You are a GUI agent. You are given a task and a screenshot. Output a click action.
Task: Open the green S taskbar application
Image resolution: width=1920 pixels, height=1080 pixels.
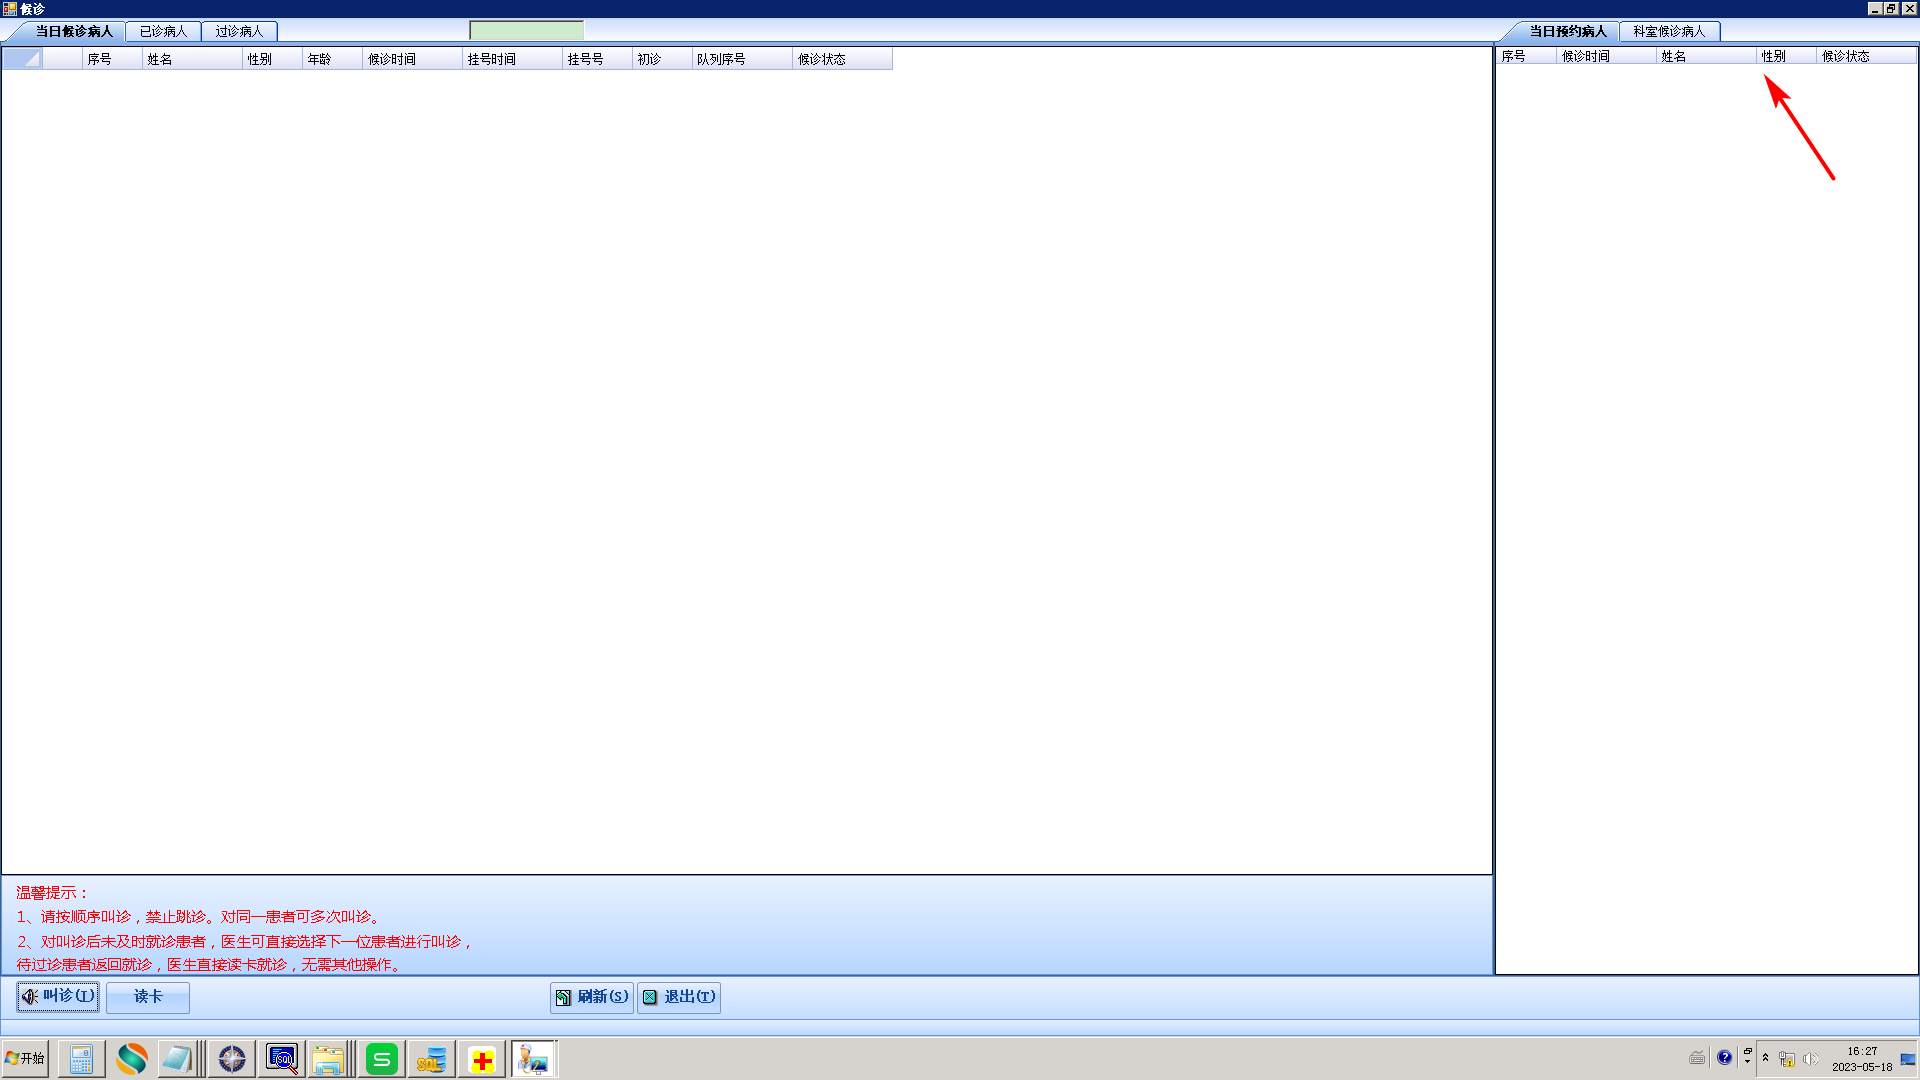click(x=381, y=1059)
